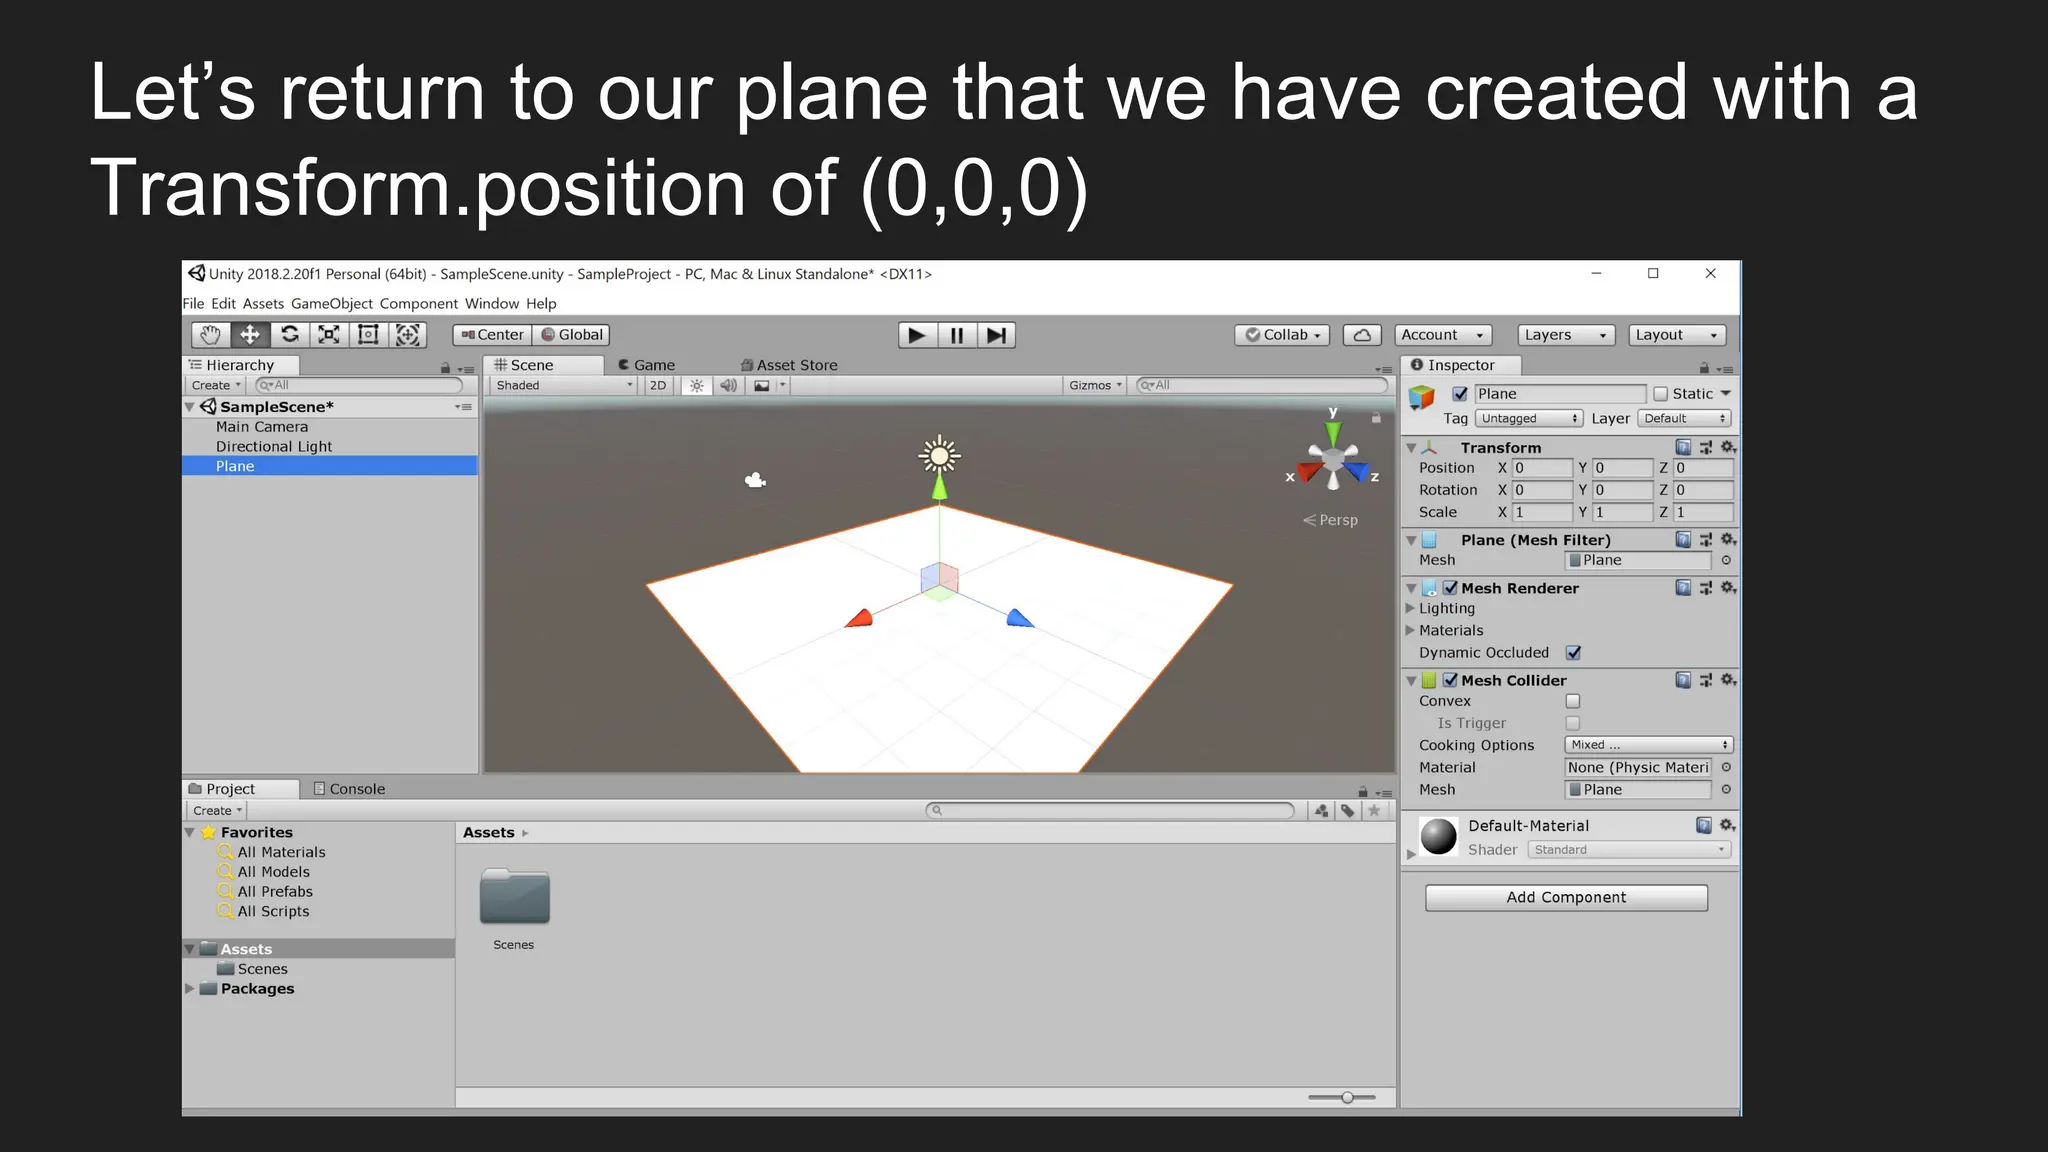Open object picker for collider Material
Viewport: 2048px width, 1152px height.
1726,767
